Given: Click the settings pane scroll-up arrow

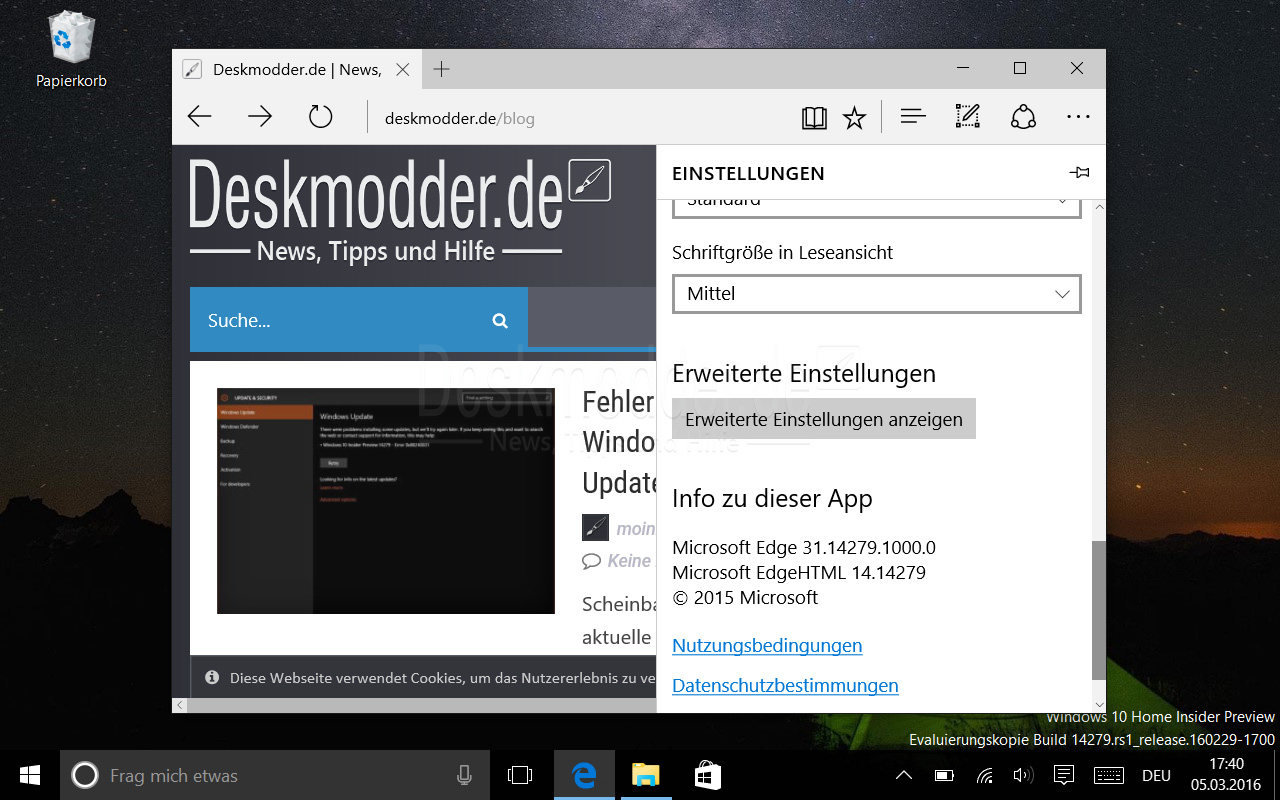Looking at the screenshot, I should coord(1099,207).
